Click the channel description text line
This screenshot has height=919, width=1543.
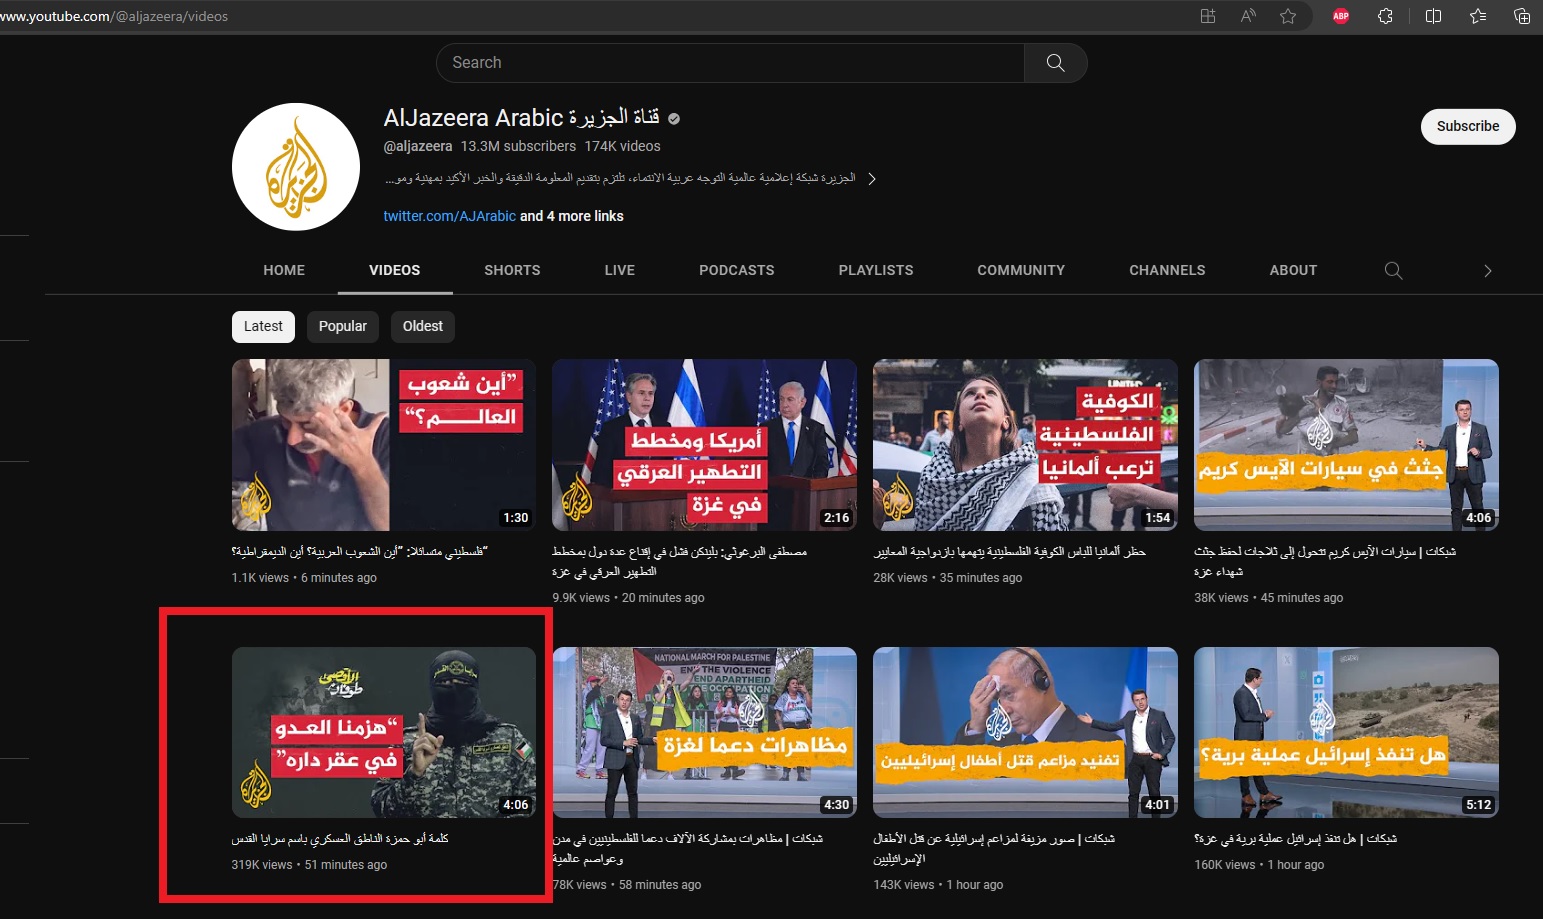click(620, 178)
